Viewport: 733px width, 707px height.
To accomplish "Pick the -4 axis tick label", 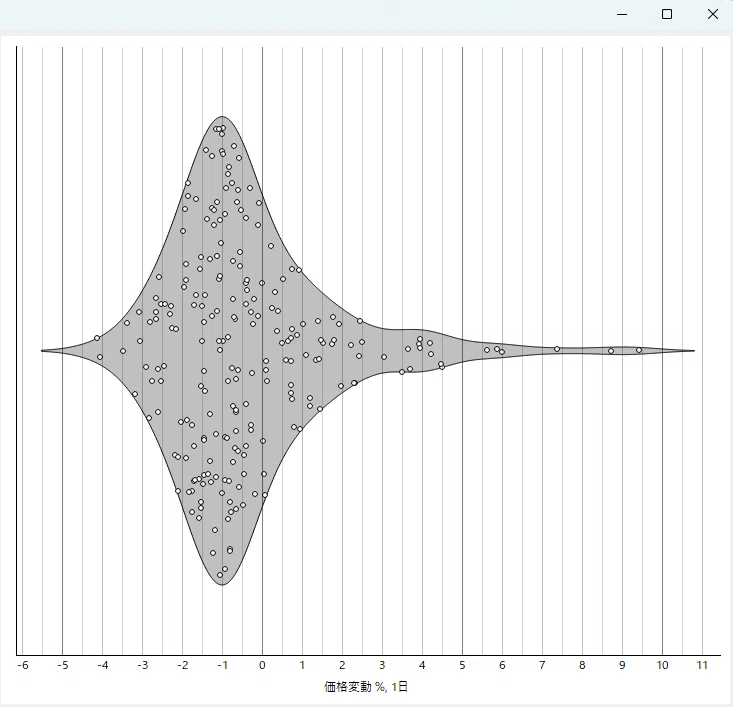I will [102, 665].
